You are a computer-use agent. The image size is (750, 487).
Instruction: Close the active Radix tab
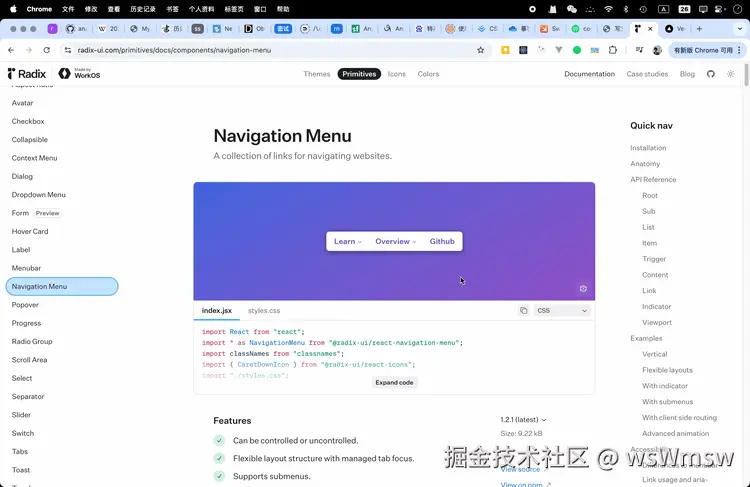pyautogui.click(x=650, y=29)
